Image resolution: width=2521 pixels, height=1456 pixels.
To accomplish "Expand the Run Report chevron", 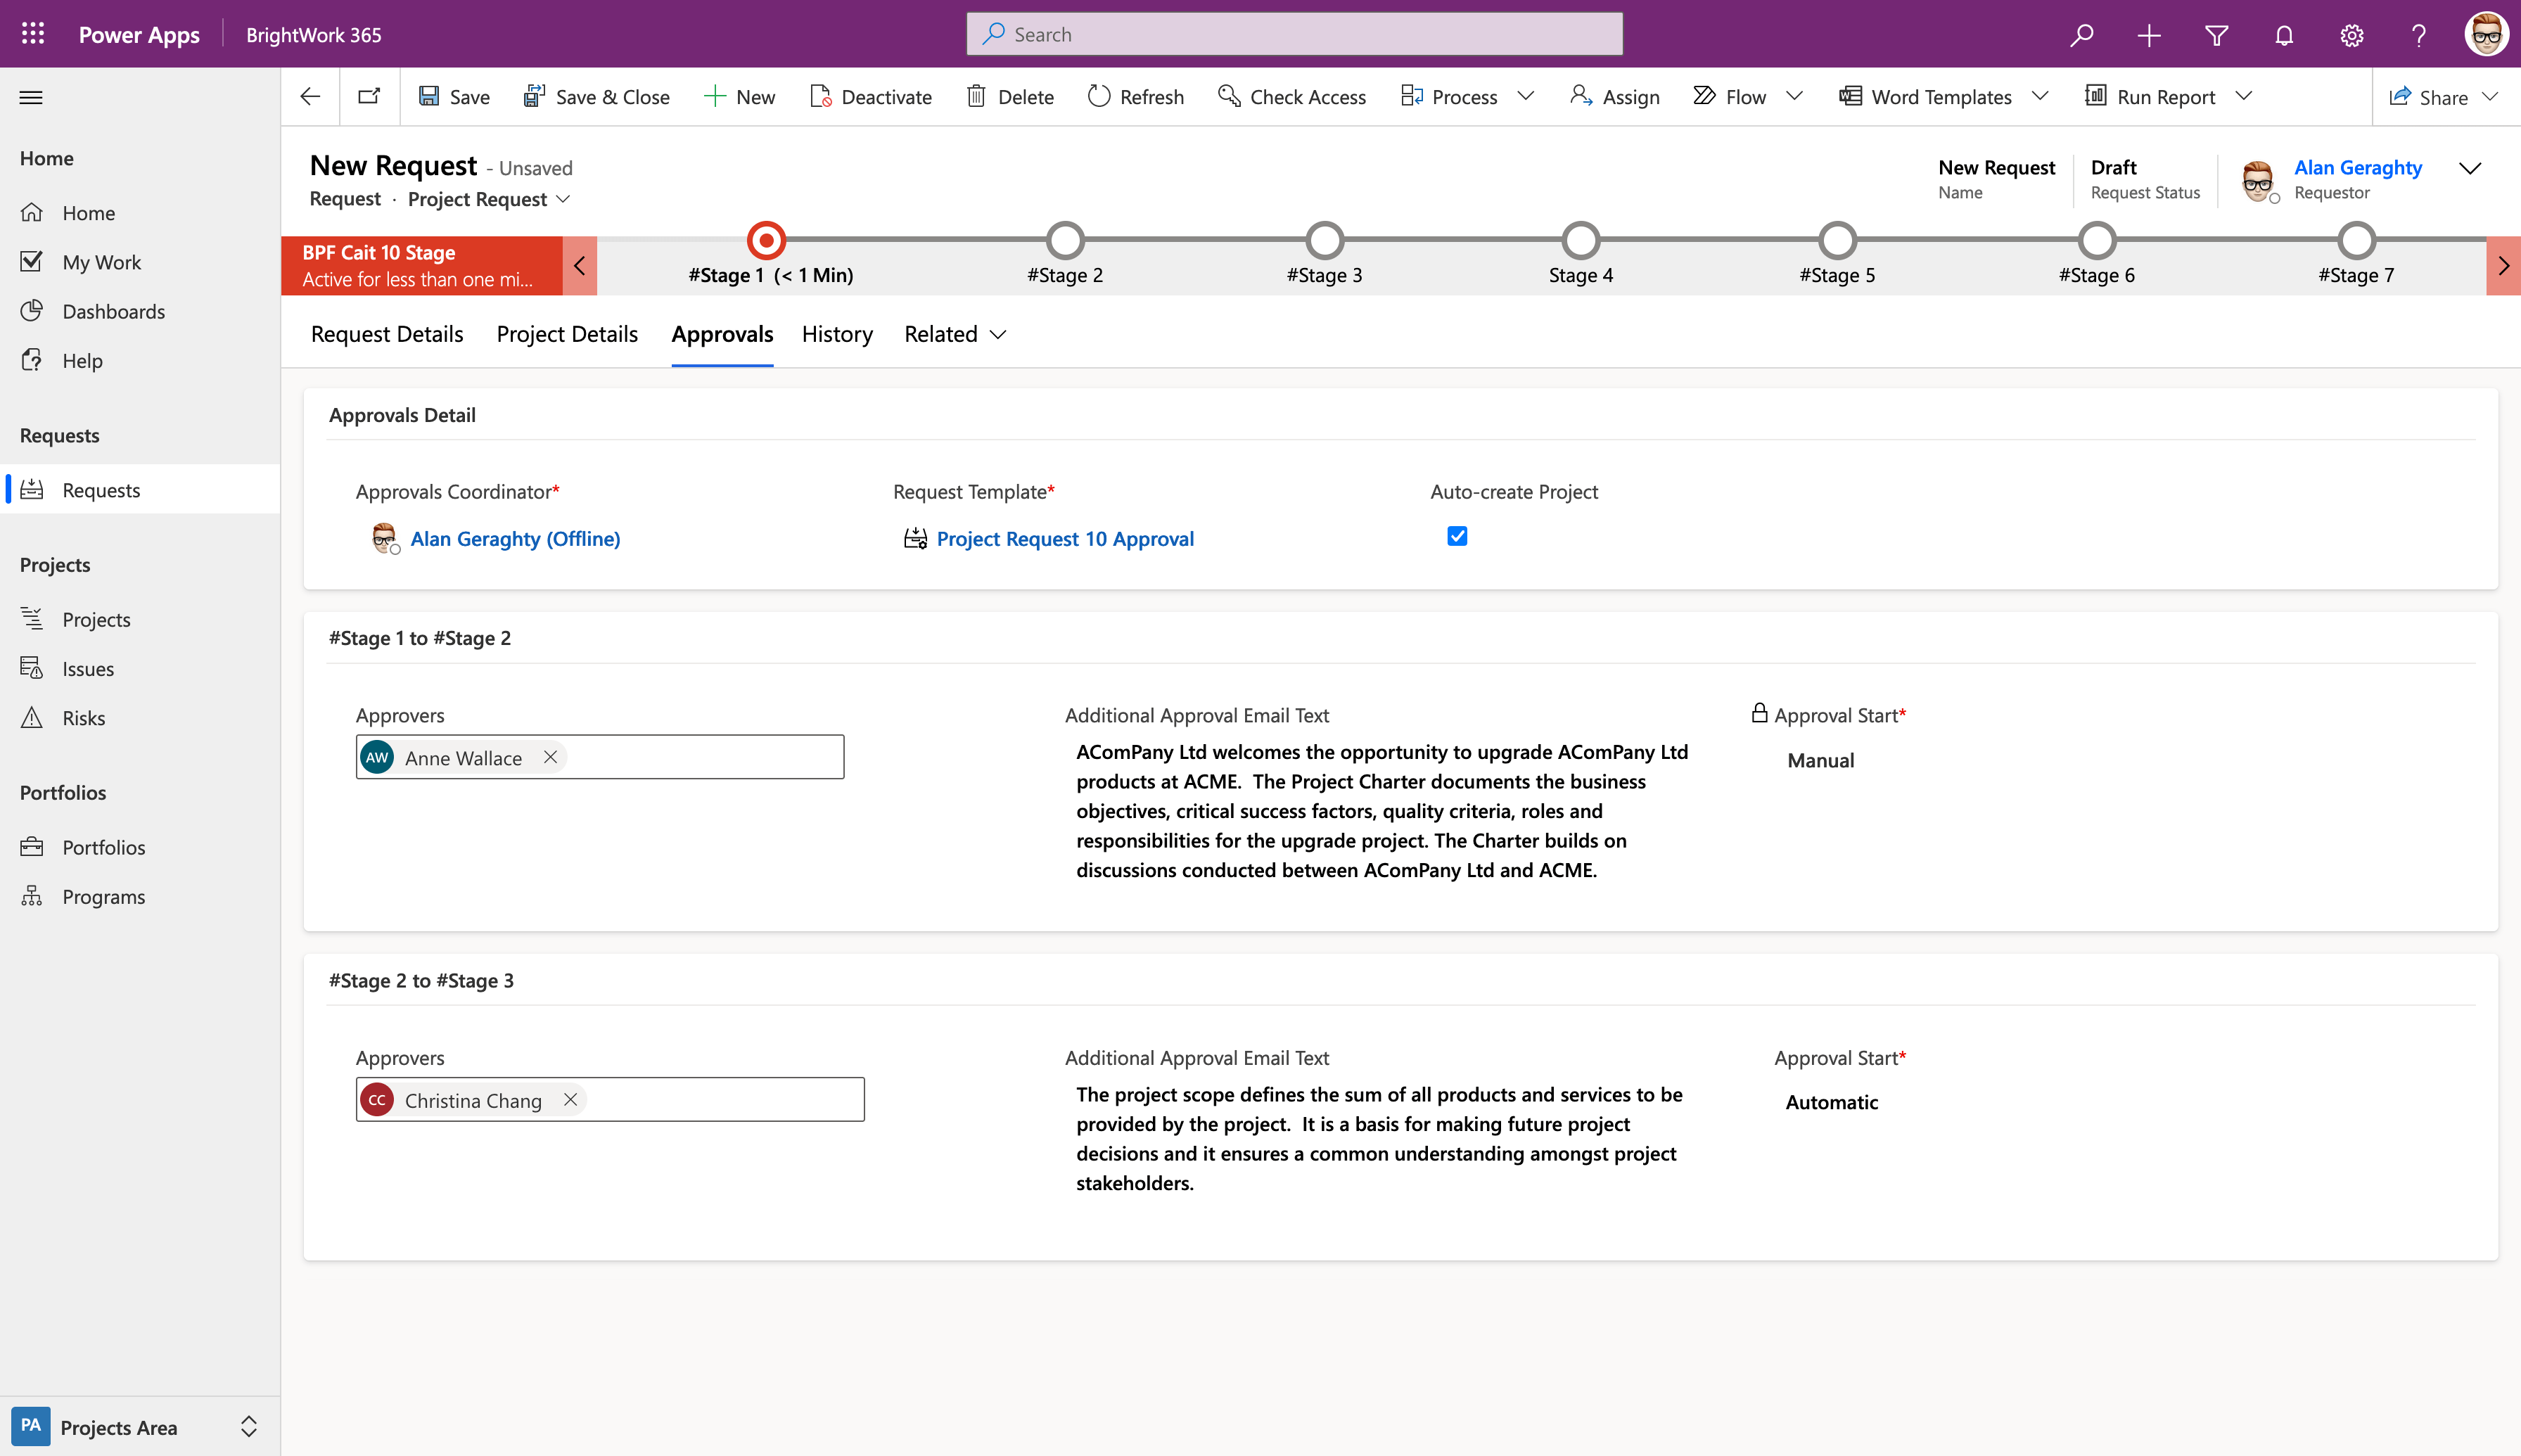I will [x=2244, y=97].
